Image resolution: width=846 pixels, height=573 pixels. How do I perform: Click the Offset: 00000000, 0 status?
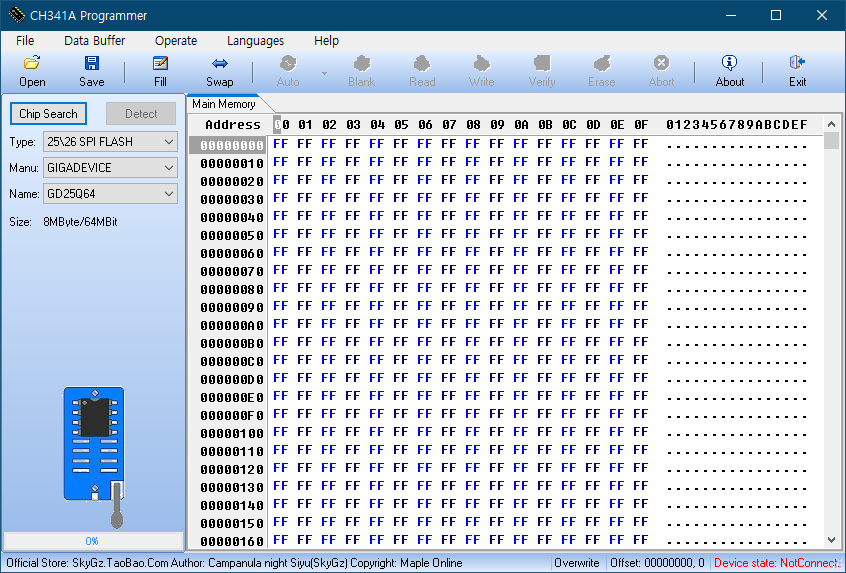pos(657,563)
